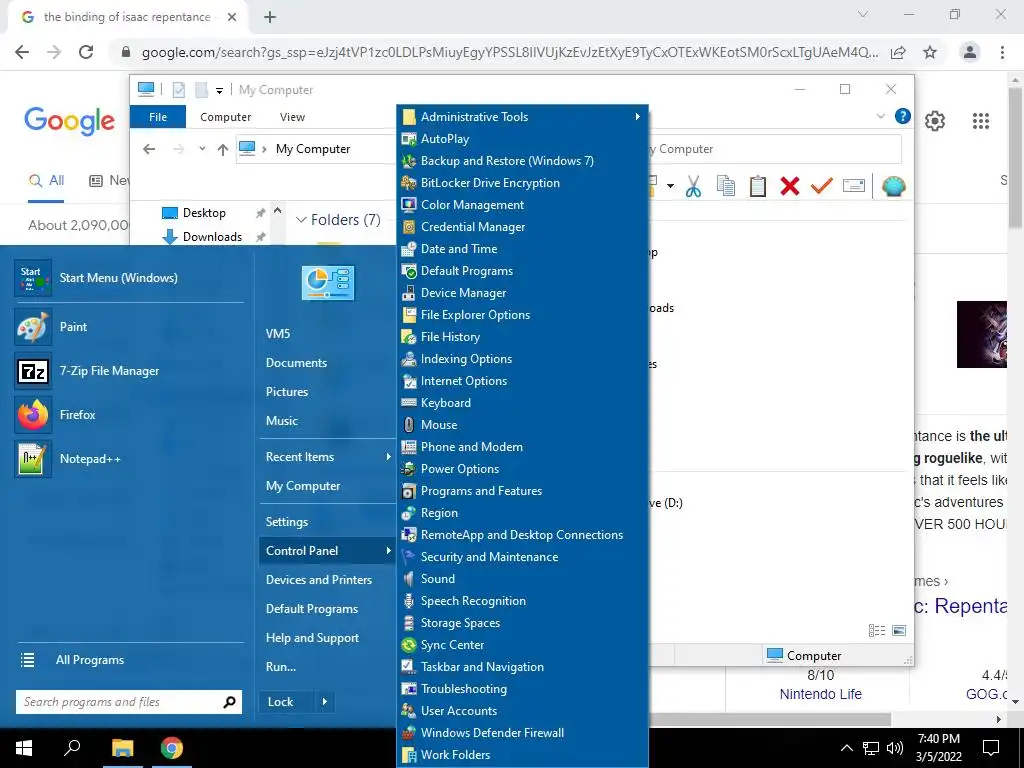Open the Explorer quick access toolbar dropdown
This screenshot has height=768, width=1024.
click(219, 91)
